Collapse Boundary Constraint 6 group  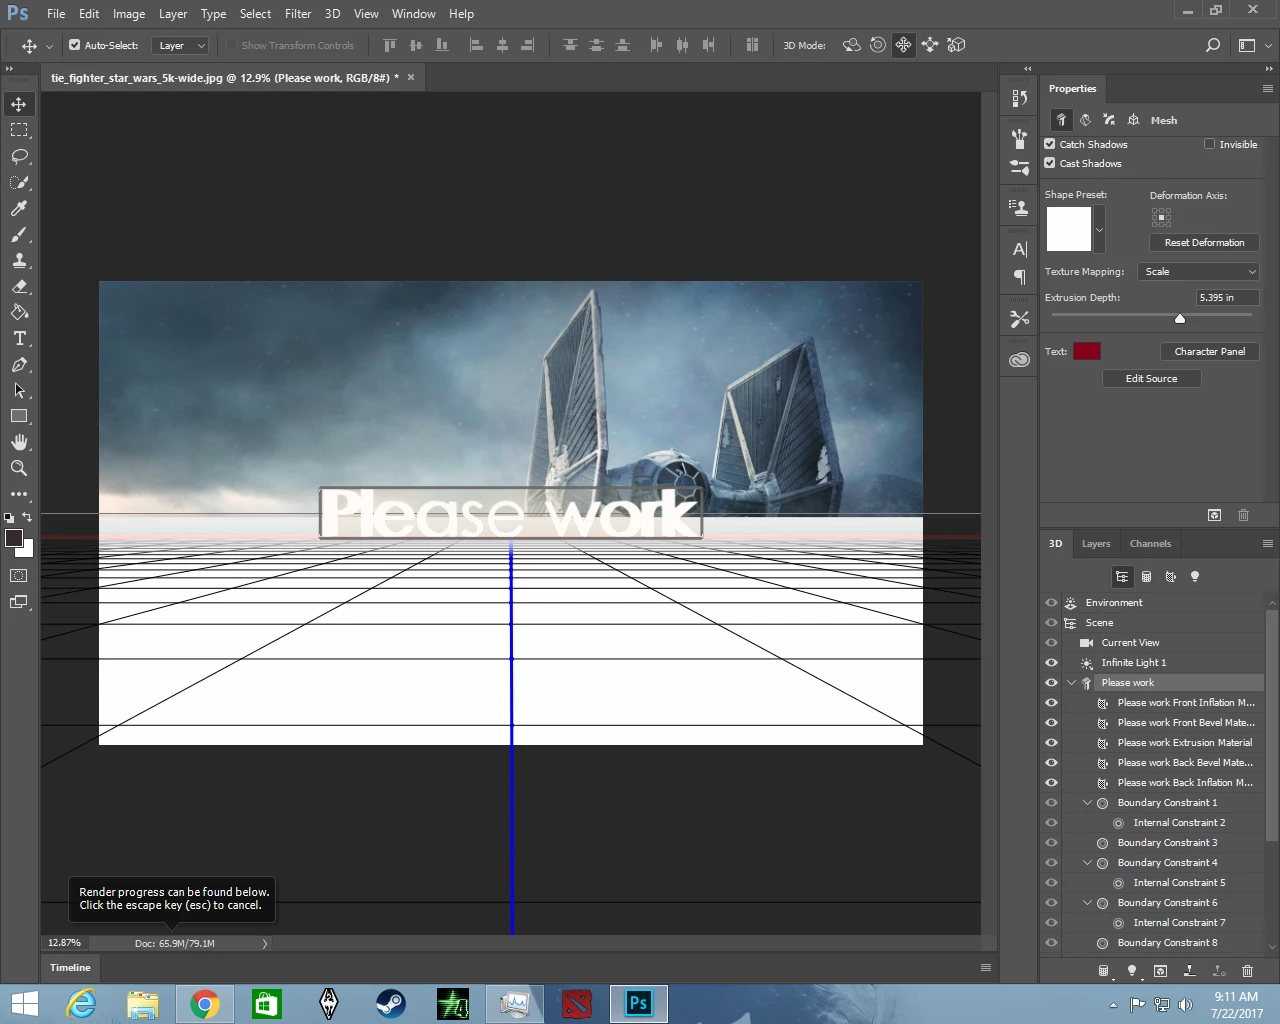click(1087, 903)
